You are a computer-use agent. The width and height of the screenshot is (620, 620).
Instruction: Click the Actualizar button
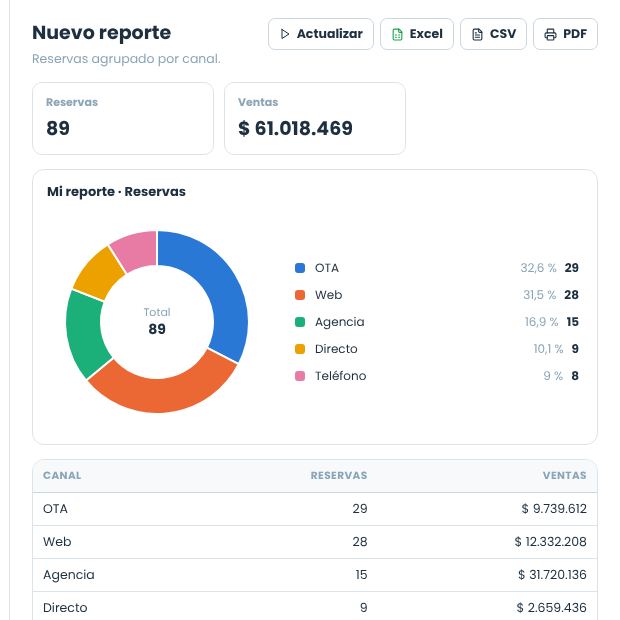point(321,34)
